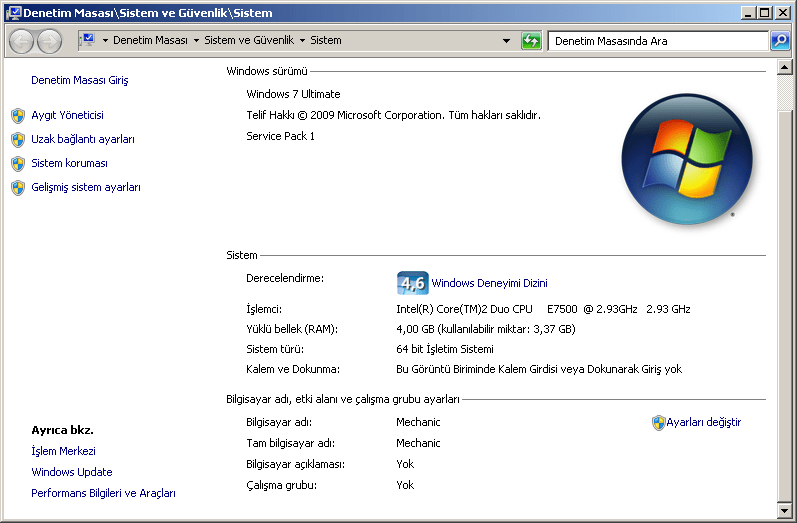Click the Control Panel icon in address bar
This screenshot has width=797, height=523.
pyautogui.click(x=87, y=40)
